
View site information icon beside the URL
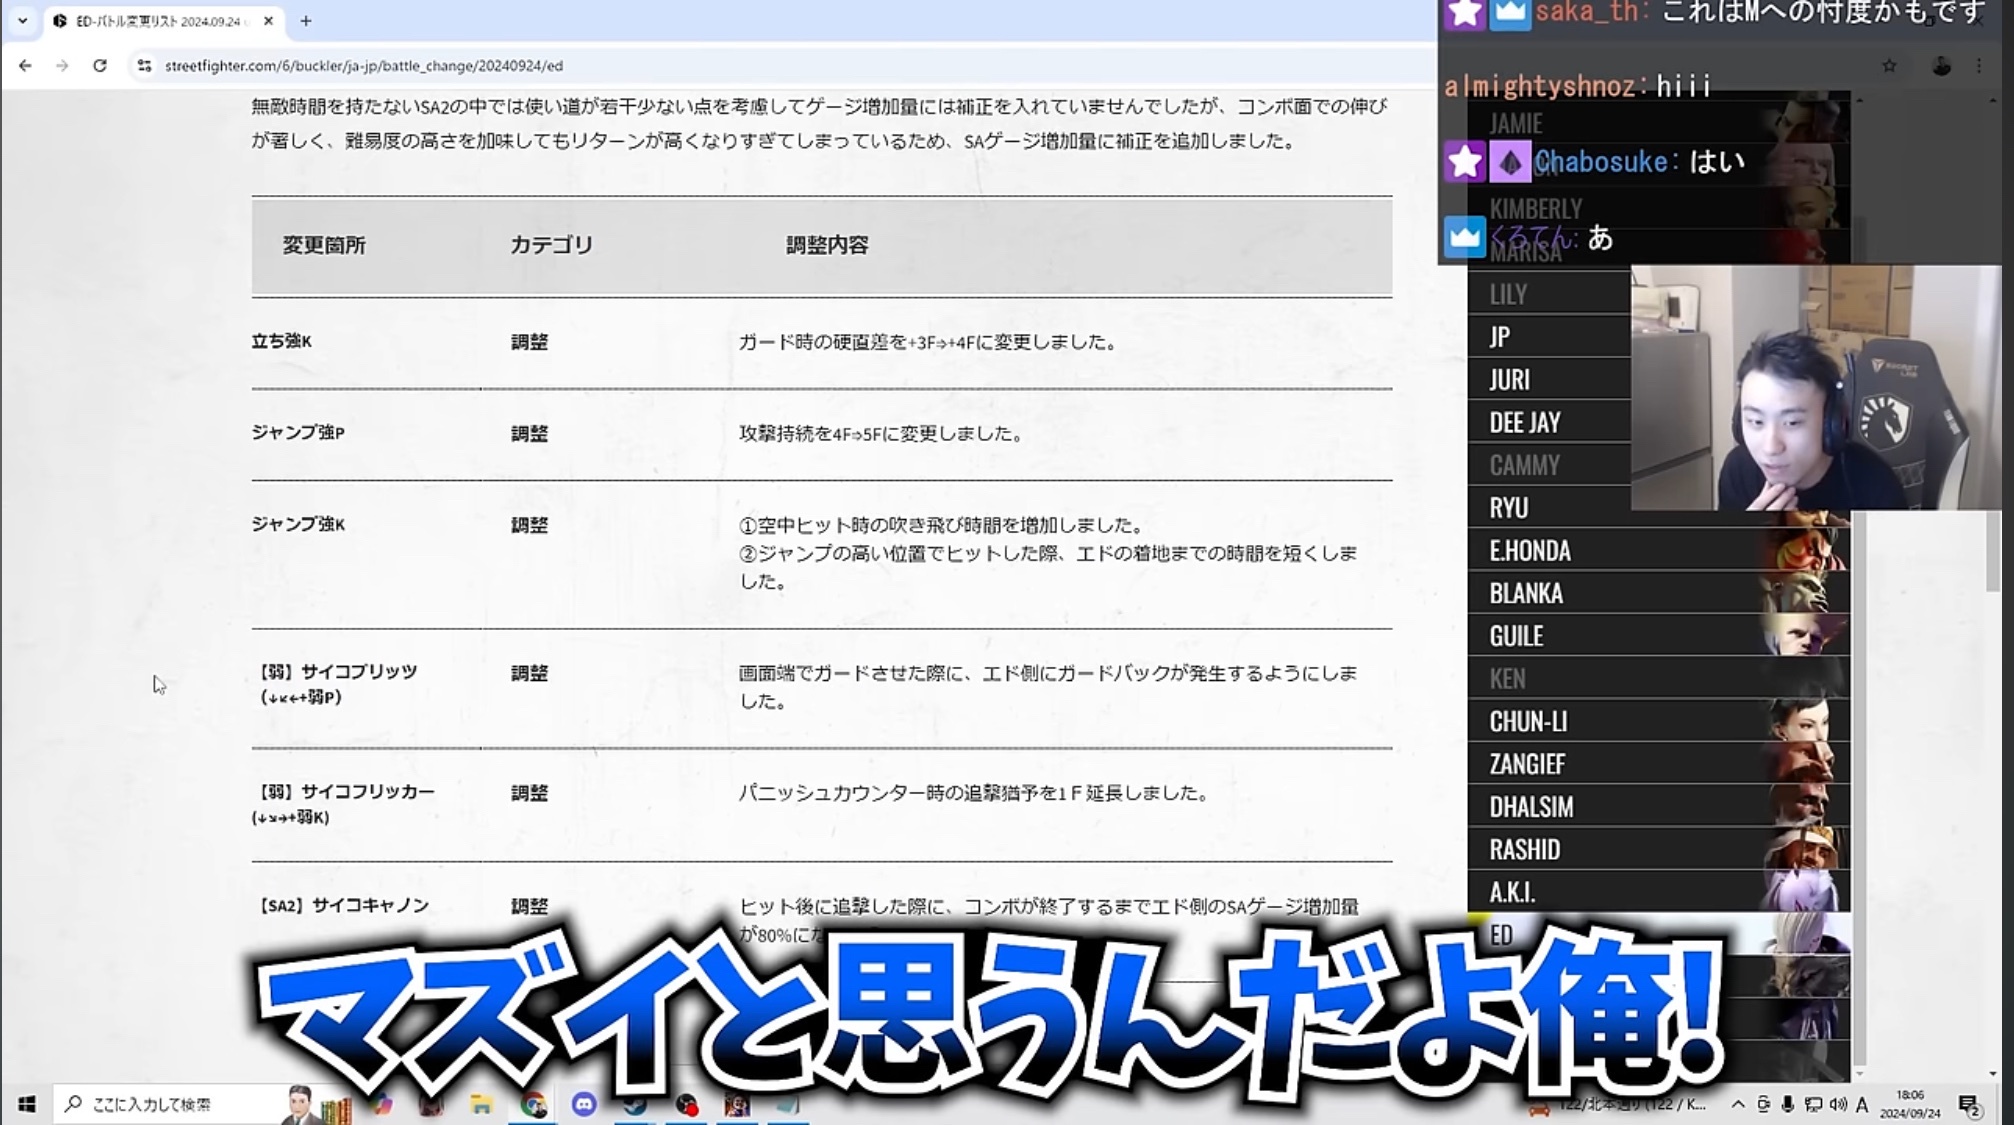click(144, 65)
